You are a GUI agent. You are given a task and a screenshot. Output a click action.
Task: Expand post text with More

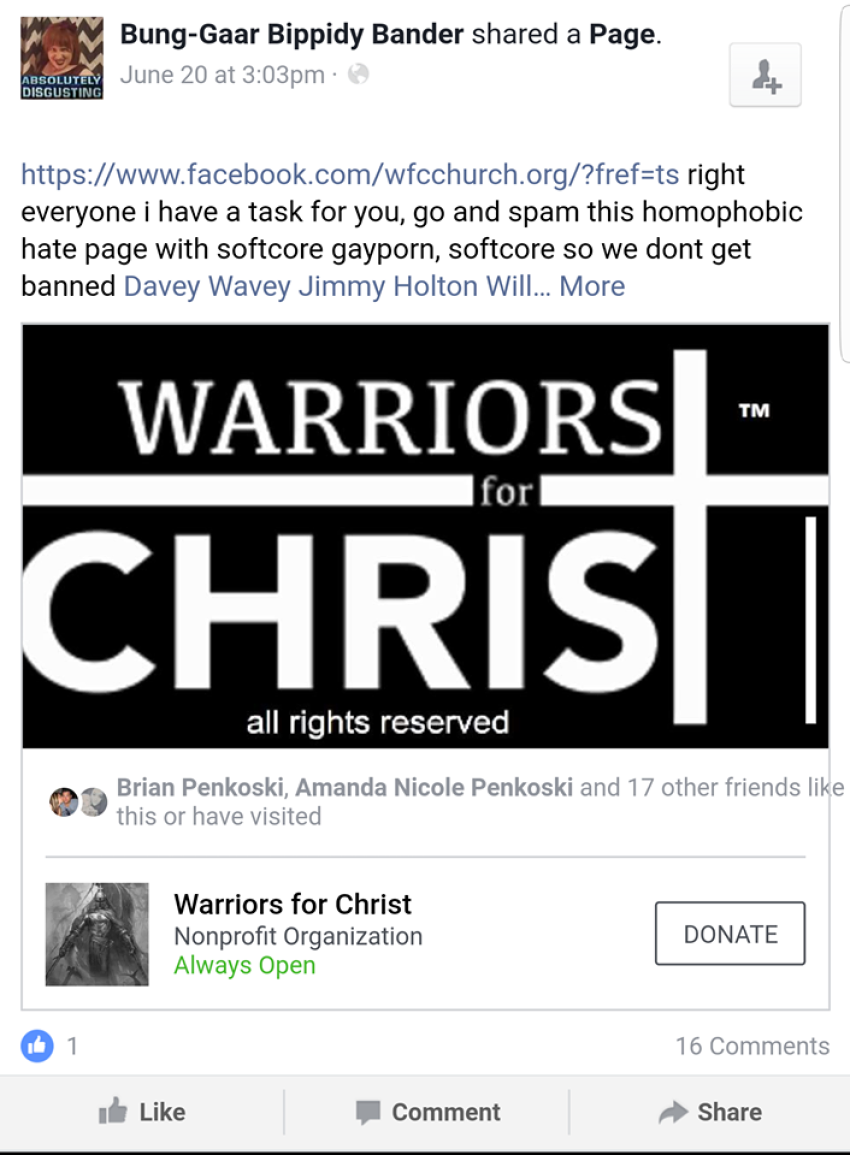pyautogui.click(x=592, y=286)
